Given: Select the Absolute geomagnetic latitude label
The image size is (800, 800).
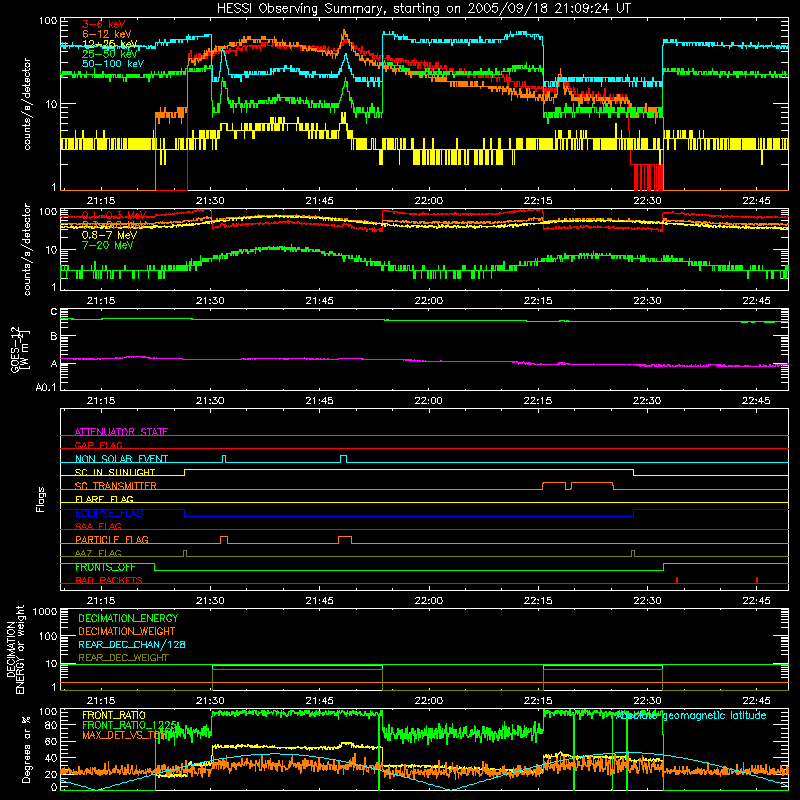Looking at the screenshot, I should pos(691,716).
